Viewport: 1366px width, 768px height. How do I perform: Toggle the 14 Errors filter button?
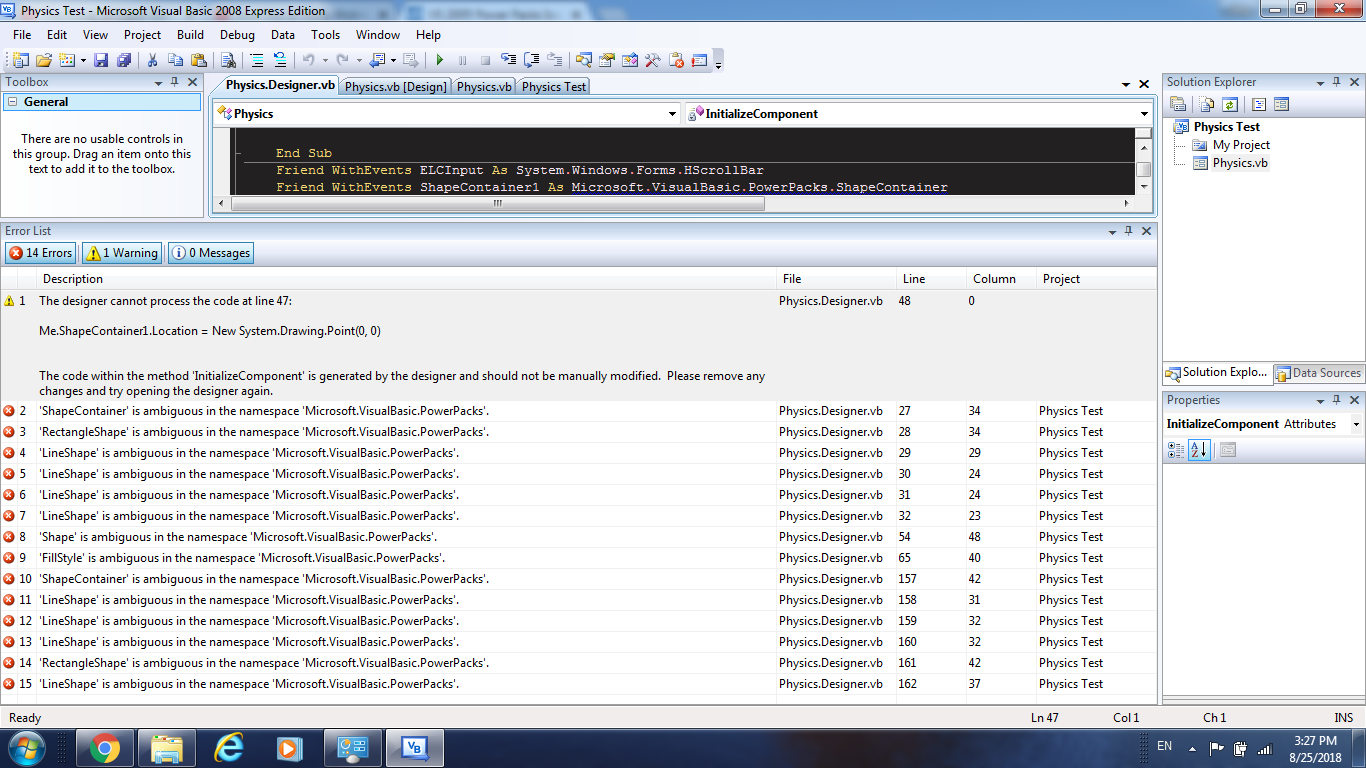[41, 253]
